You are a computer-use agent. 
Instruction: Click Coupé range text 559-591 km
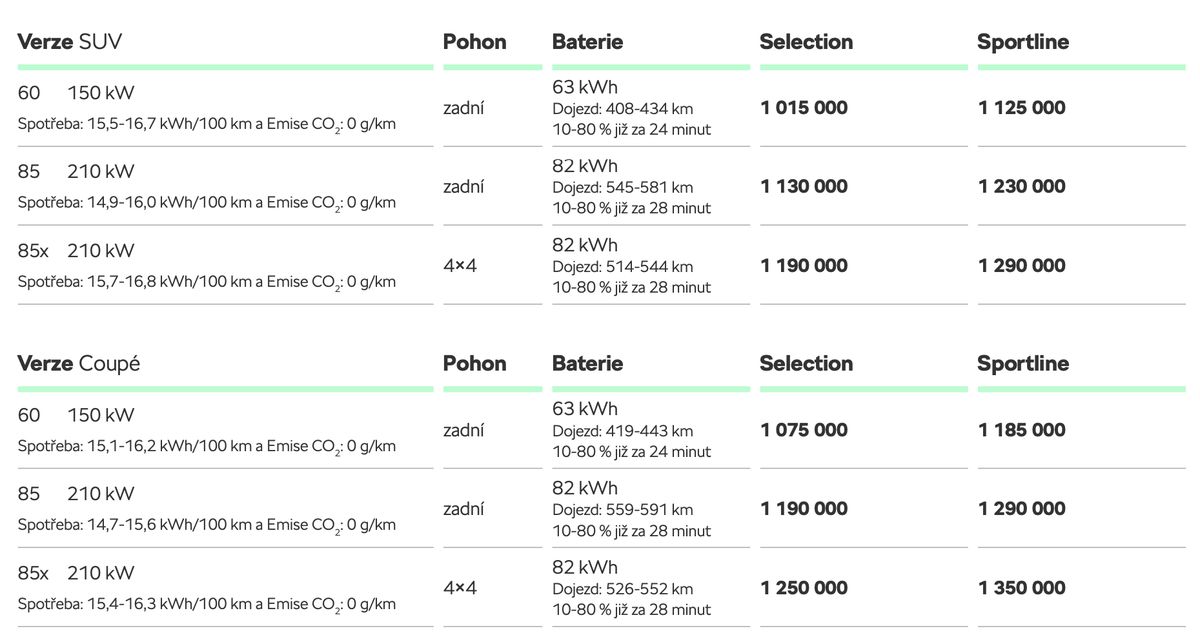649,510
